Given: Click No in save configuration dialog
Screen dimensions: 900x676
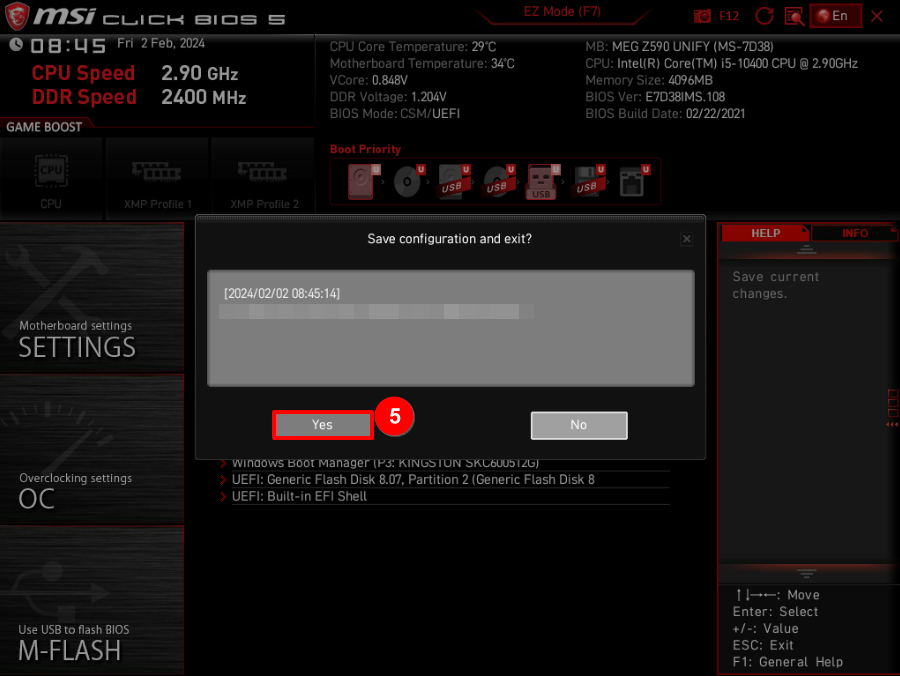Looking at the screenshot, I should coord(579,425).
